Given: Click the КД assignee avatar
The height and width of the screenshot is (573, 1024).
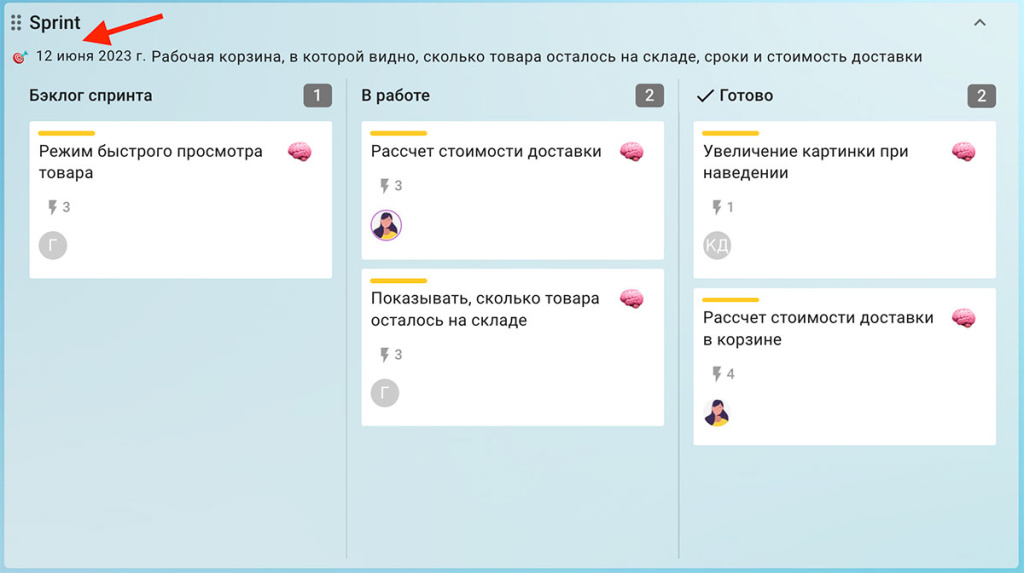Looking at the screenshot, I should pos(717,245).
